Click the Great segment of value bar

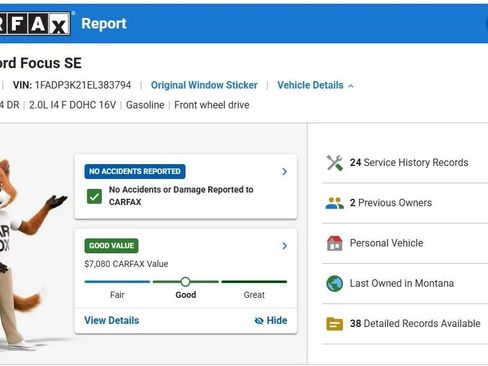254,282
